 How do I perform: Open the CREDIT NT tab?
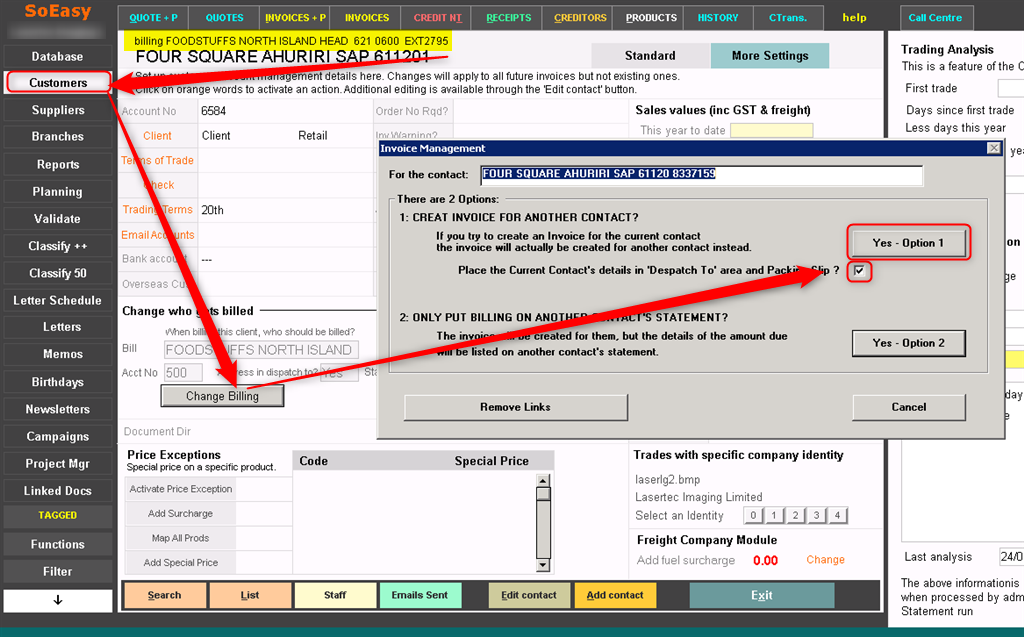tap(438, 18)
